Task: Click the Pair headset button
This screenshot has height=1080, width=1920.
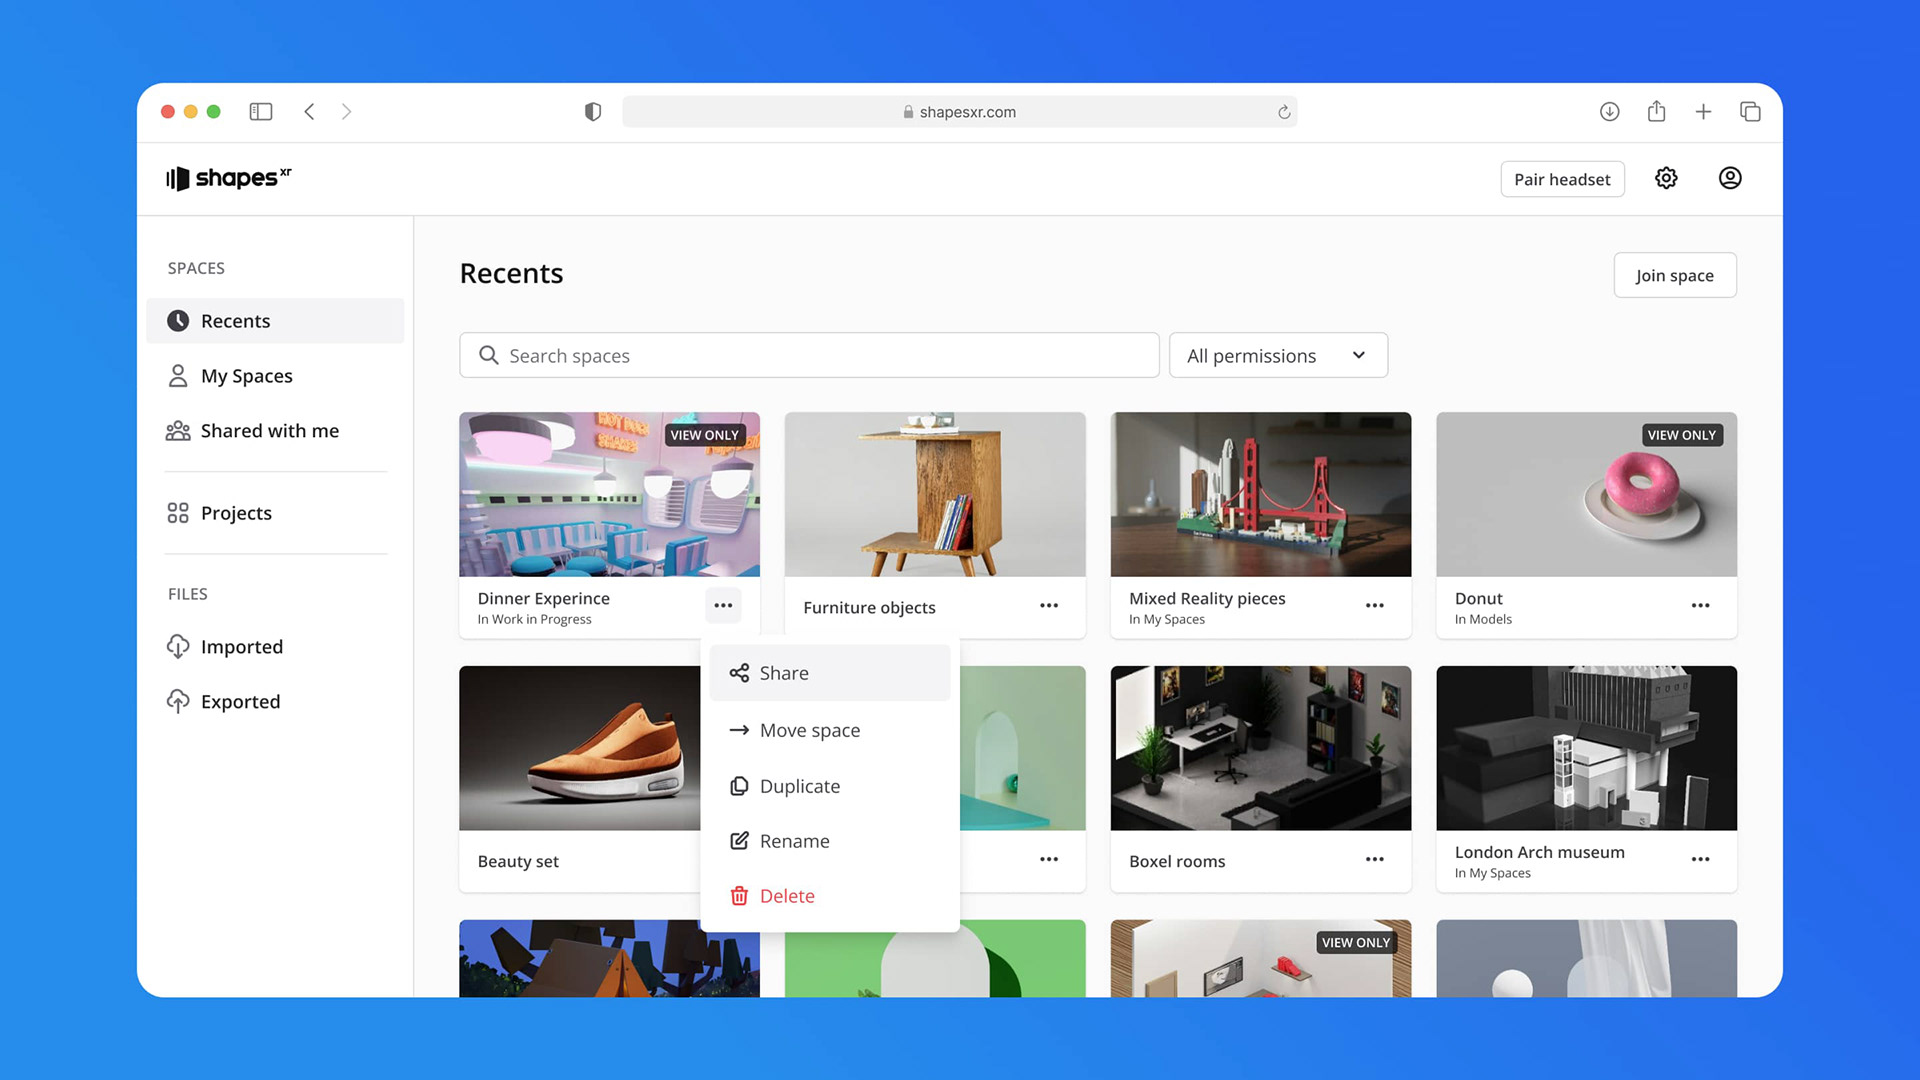Action: [x=1561, y=179]
